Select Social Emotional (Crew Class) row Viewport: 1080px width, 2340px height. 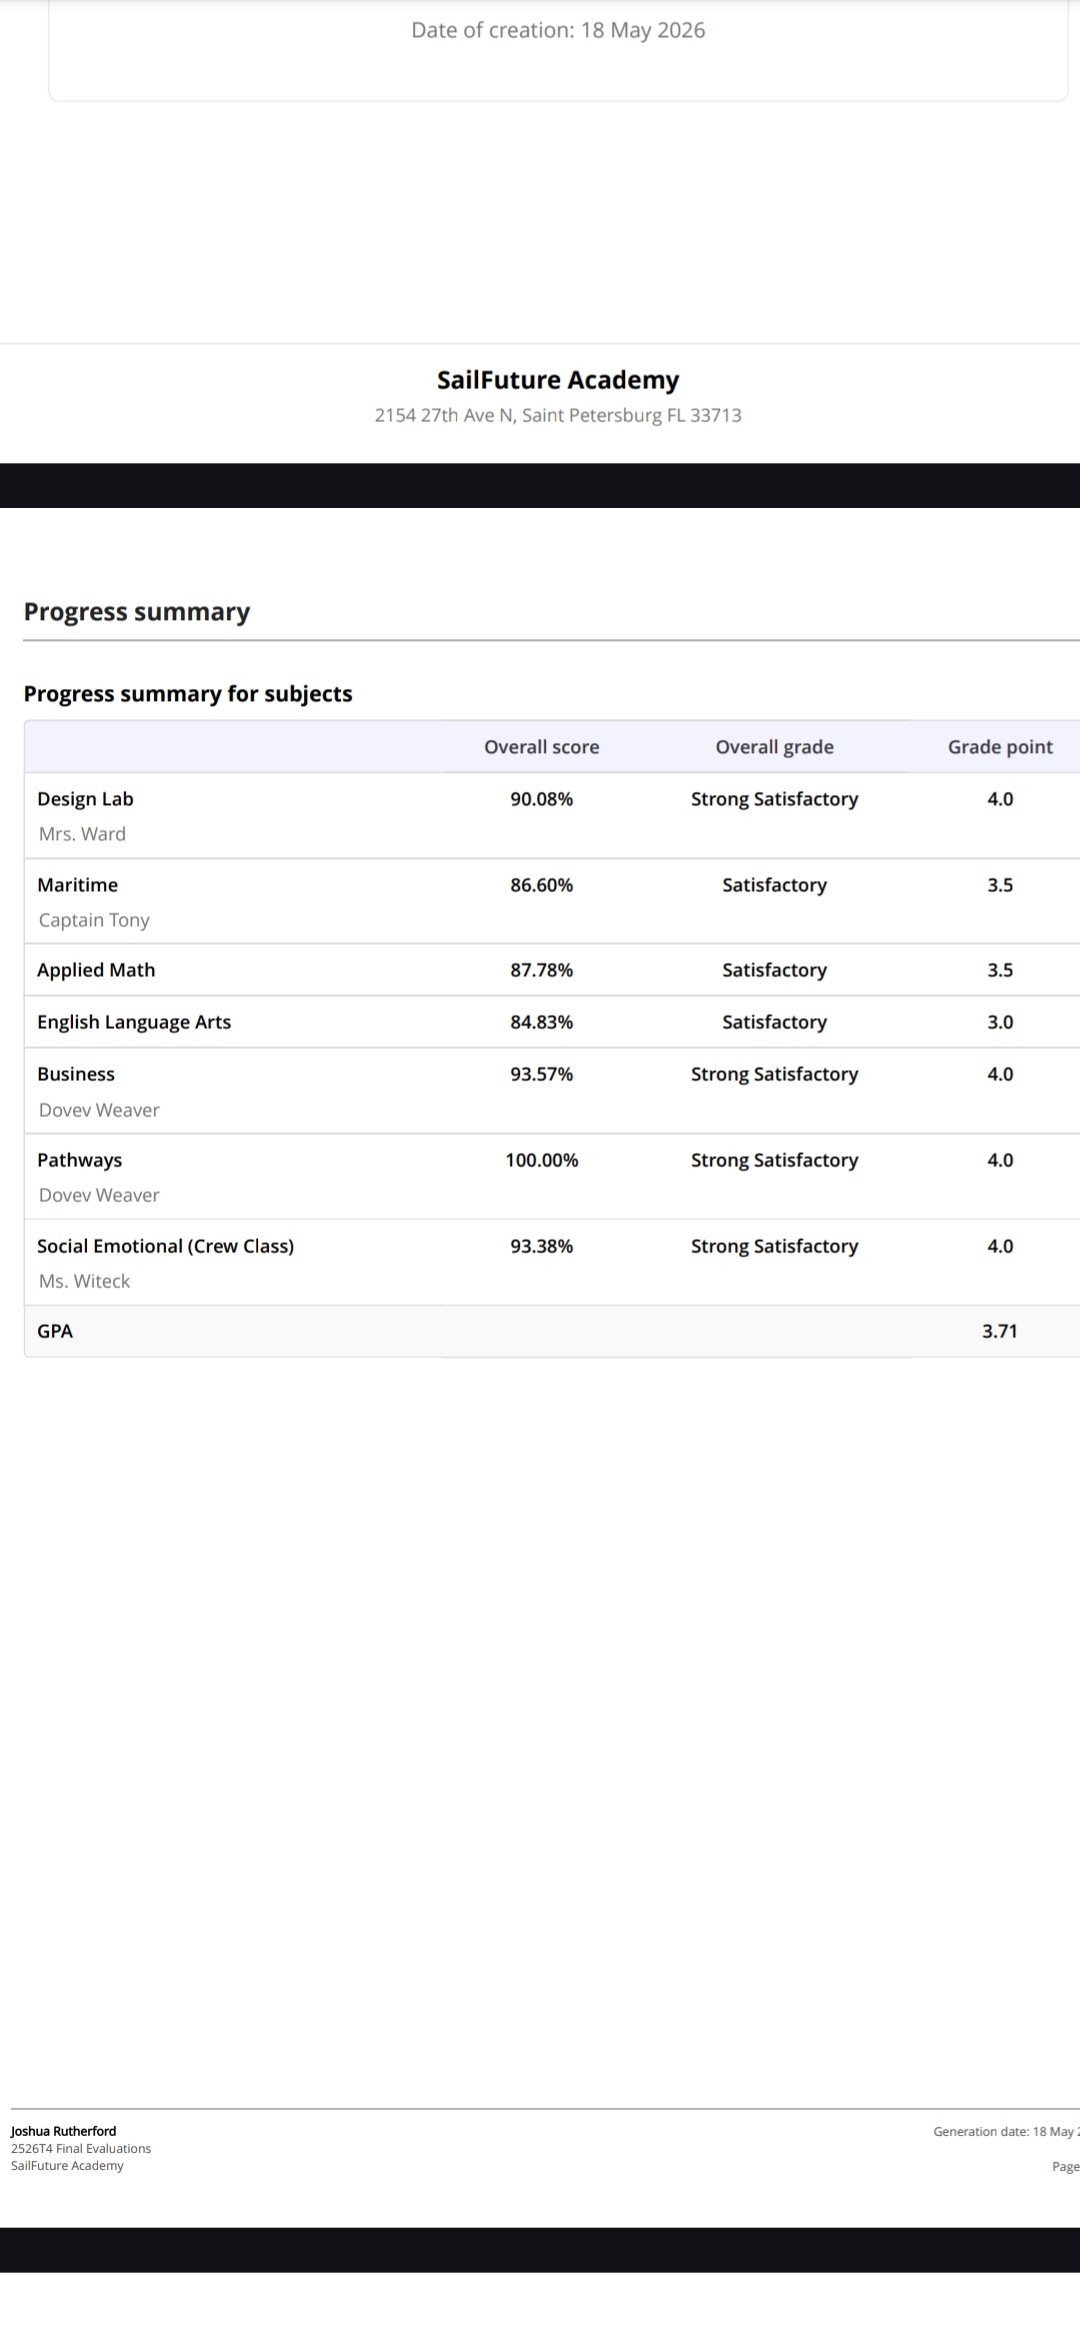[x=552, y=1263]
